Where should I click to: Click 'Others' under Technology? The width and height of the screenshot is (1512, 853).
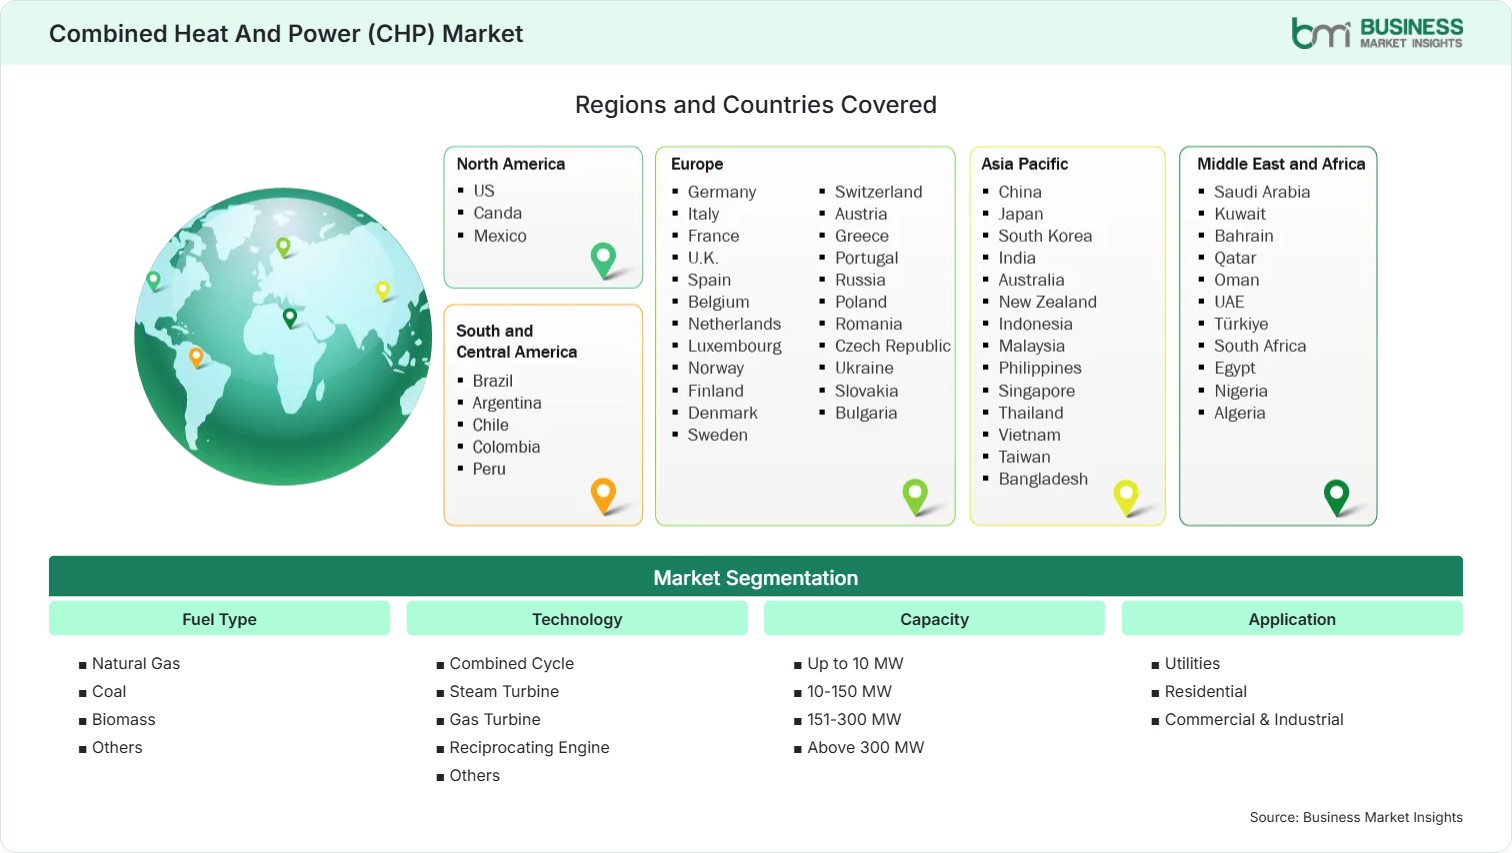[x=475, y=775]
